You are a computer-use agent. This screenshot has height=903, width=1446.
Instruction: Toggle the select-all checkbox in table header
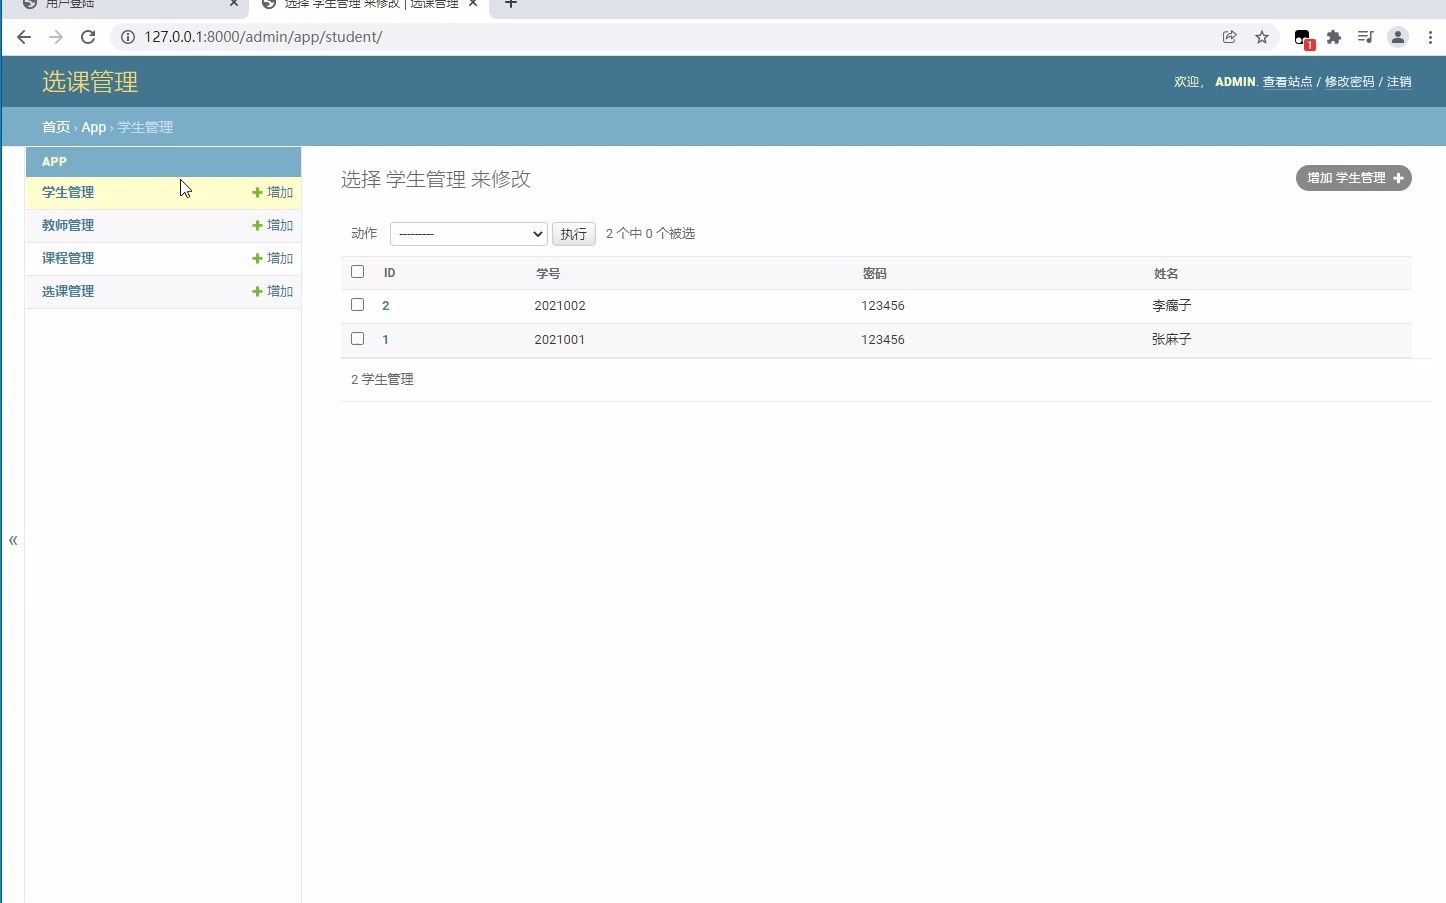tap(357, 272)
